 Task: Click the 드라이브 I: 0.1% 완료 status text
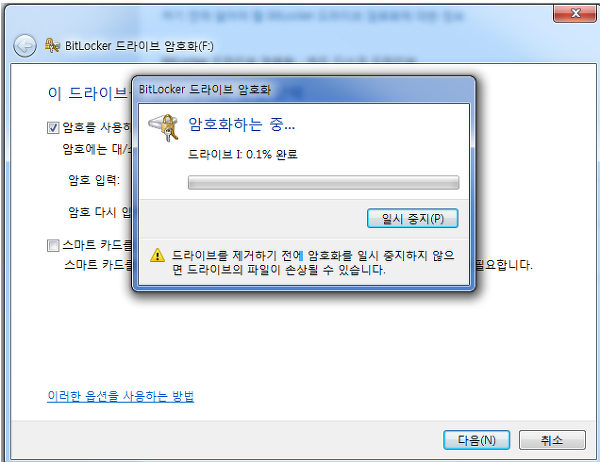tap(243, 155)
